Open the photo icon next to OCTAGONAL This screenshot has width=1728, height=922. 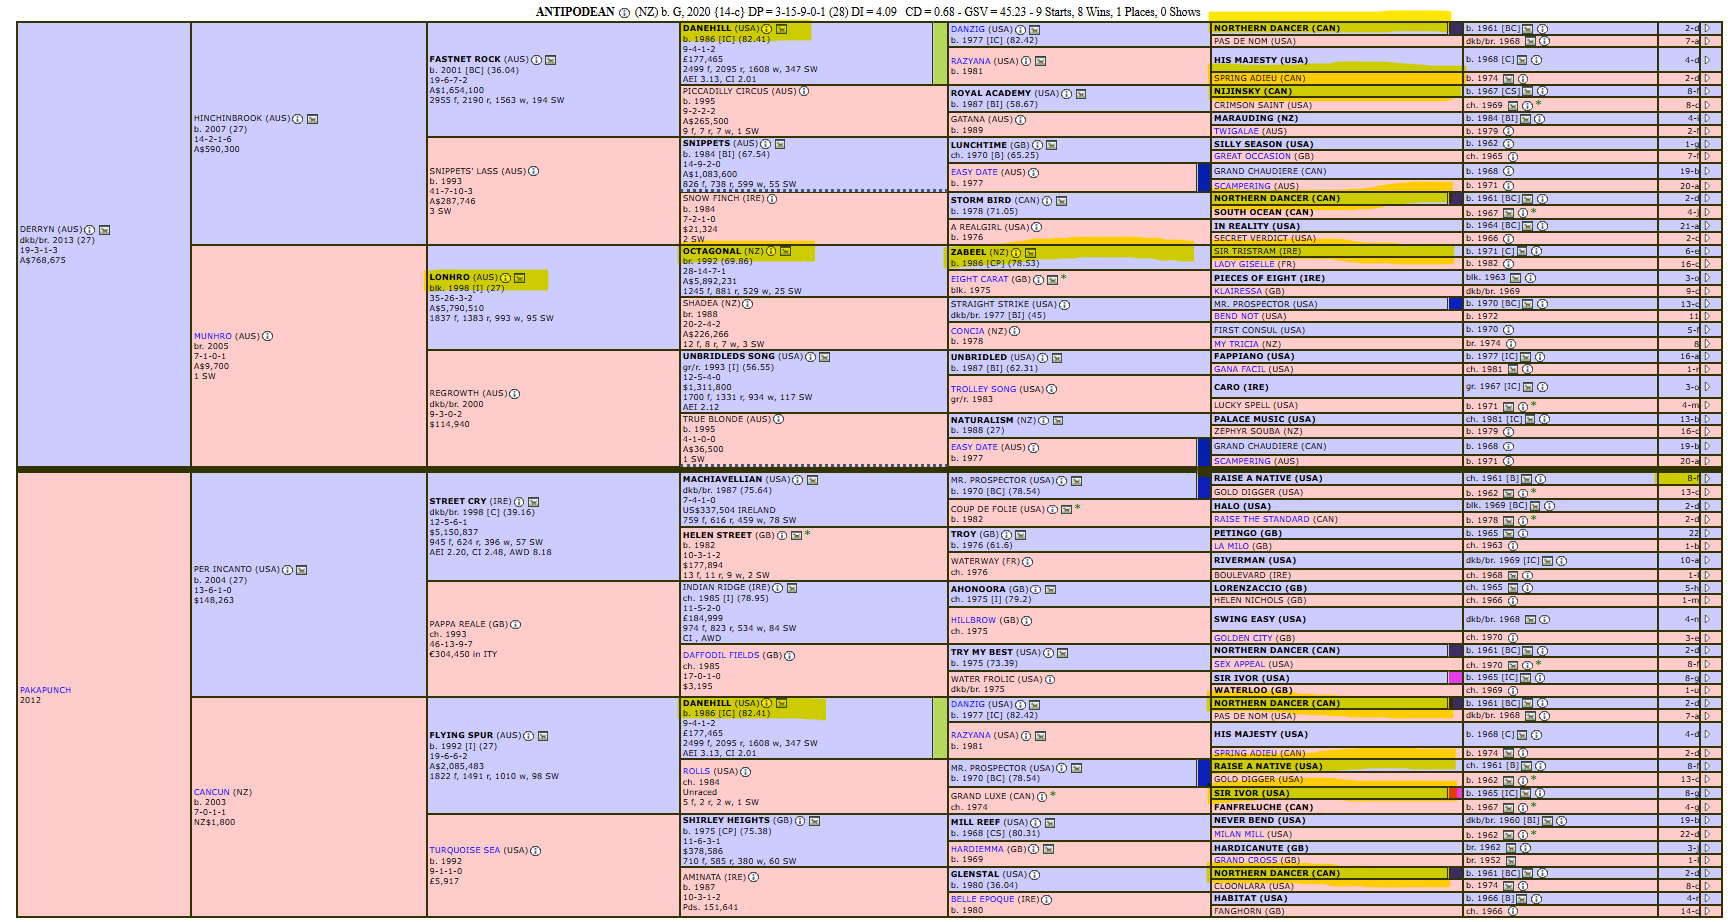785,252
